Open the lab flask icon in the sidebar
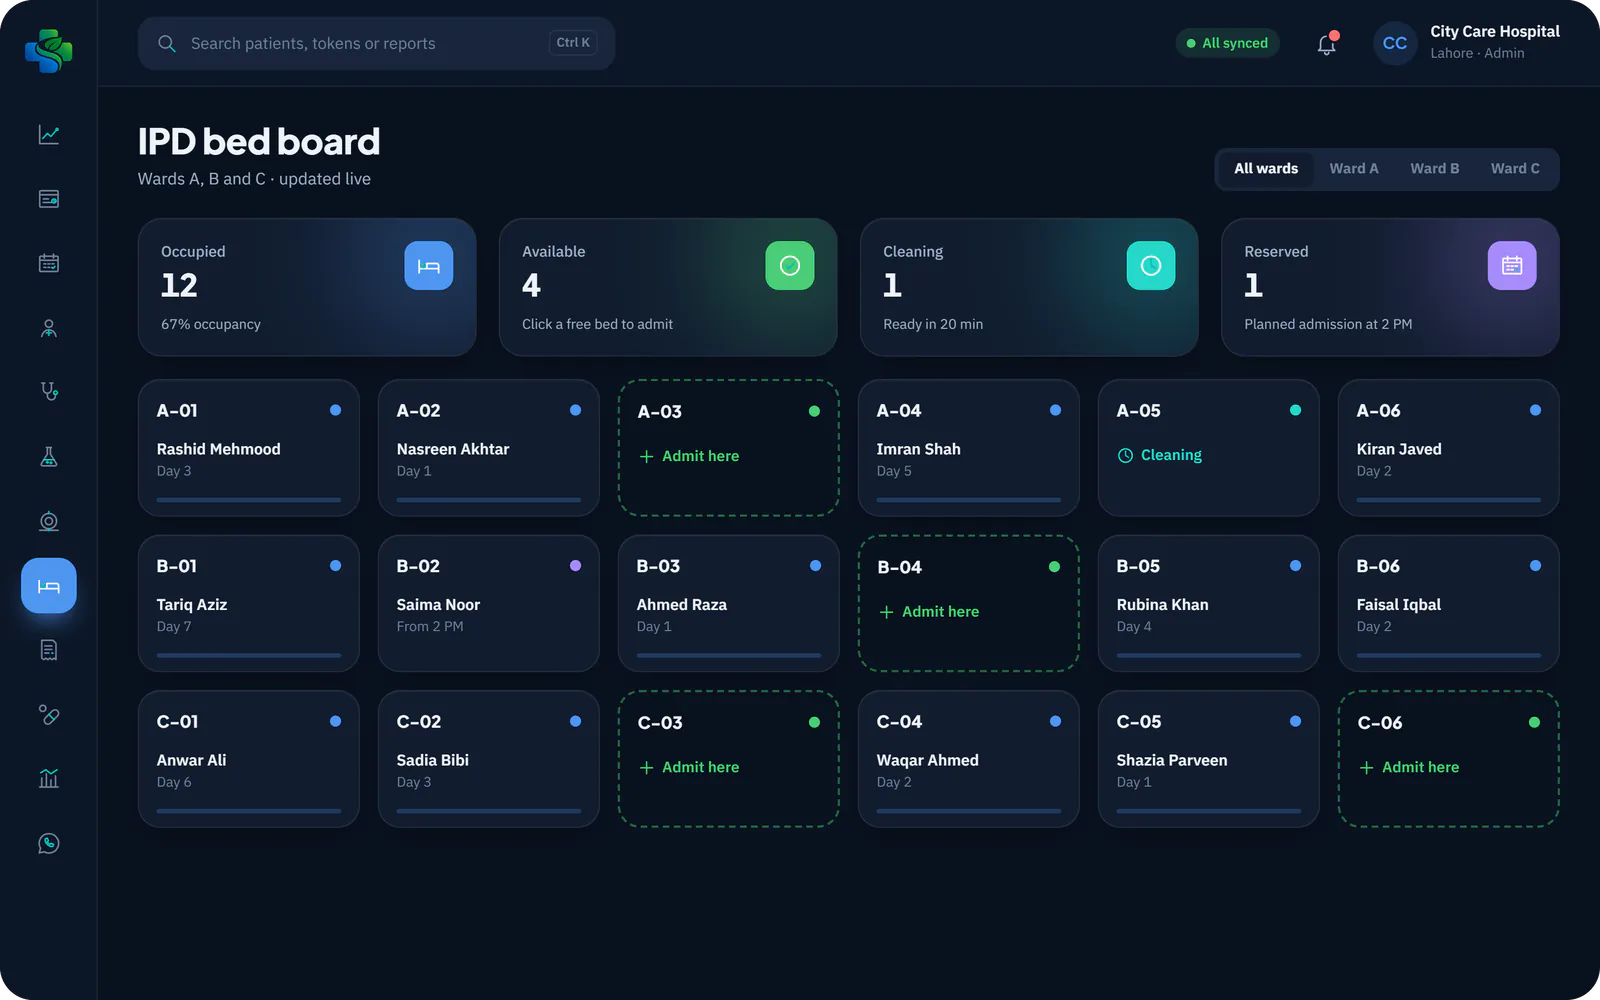1600x1000 pixels. click(x=49, y=457)
